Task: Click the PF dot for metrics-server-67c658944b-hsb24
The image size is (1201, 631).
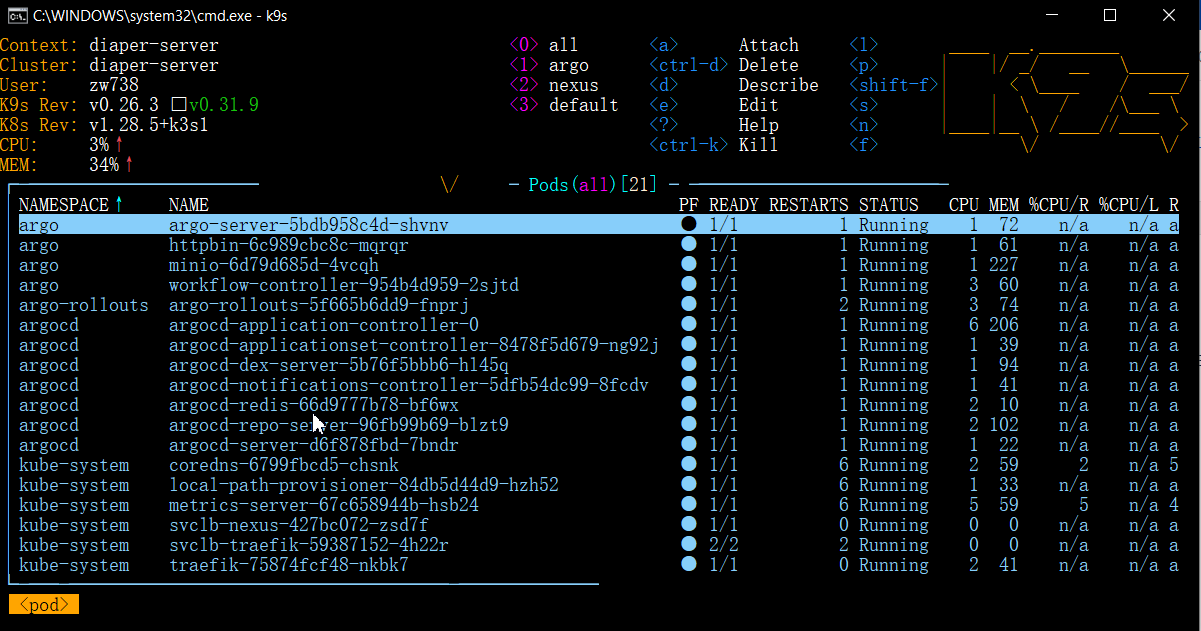Action: (688, 505)
